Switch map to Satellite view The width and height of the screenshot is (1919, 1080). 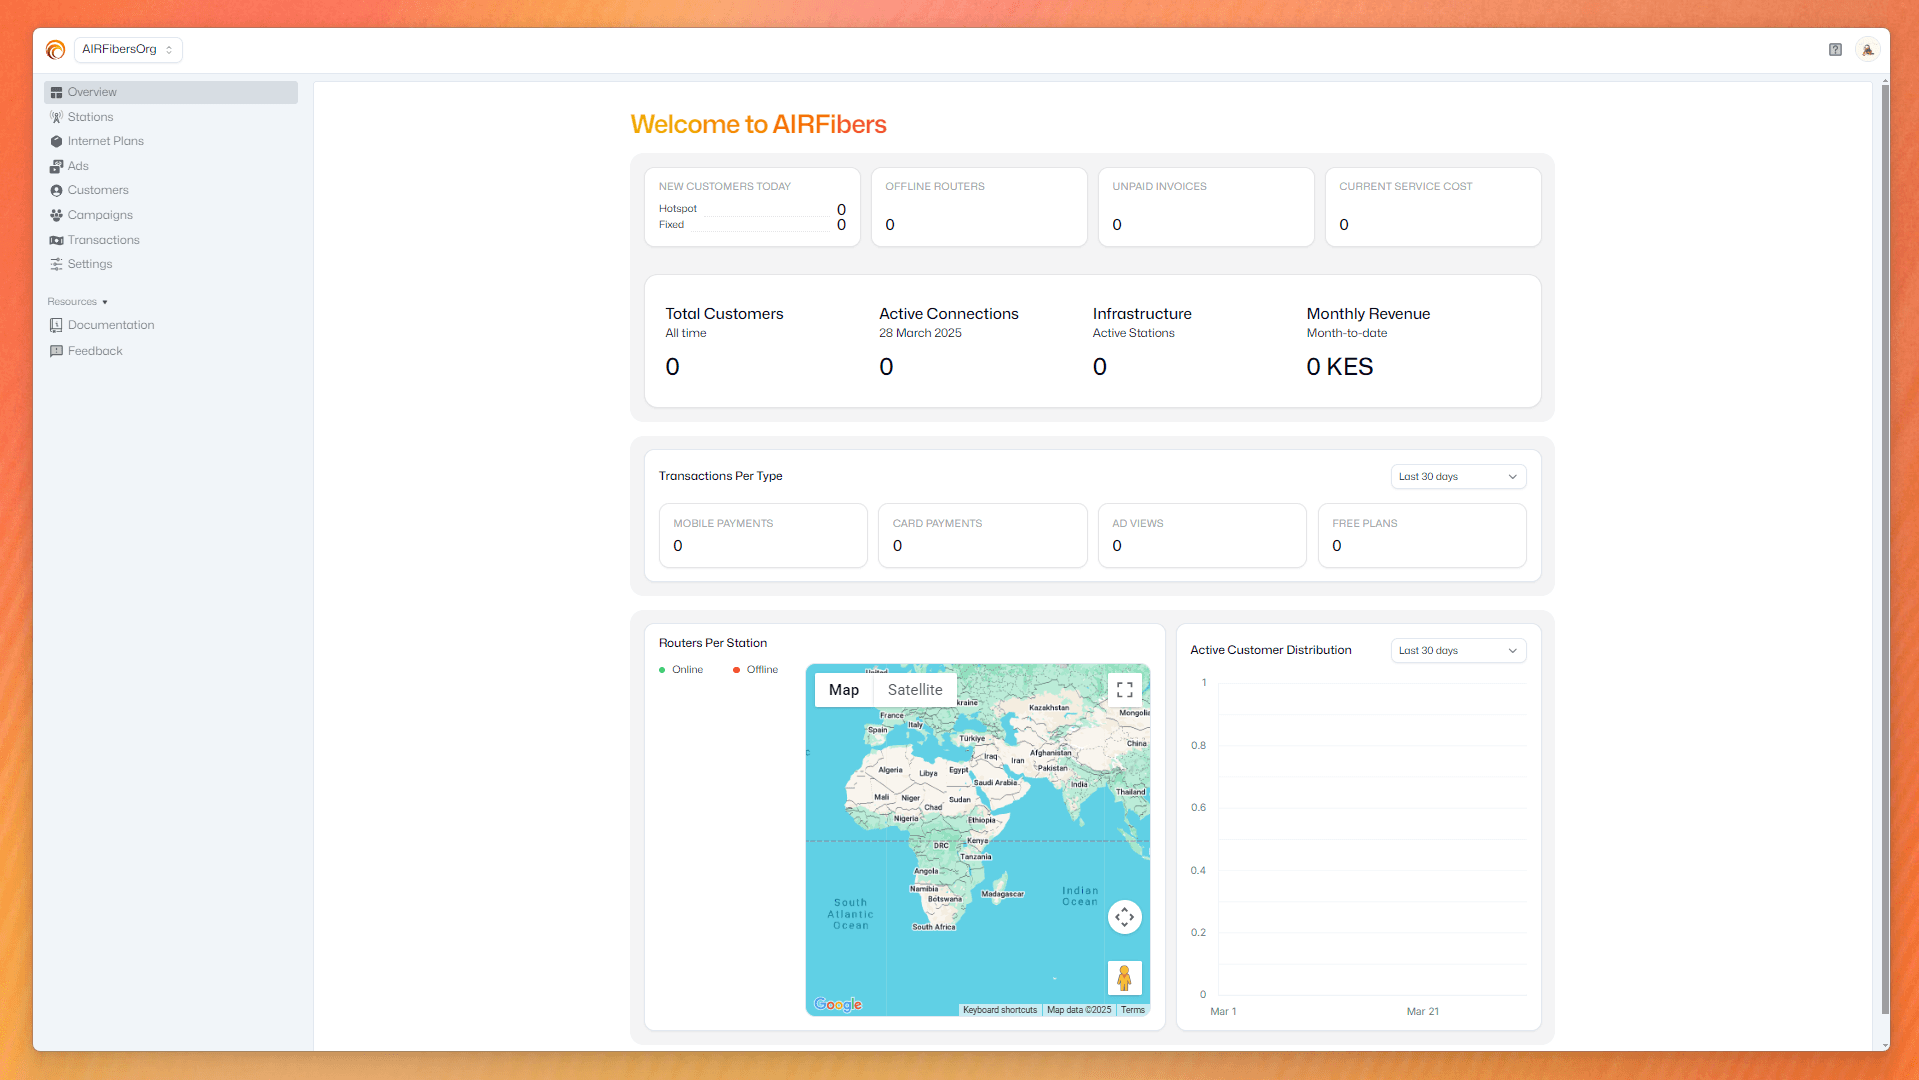914,690
